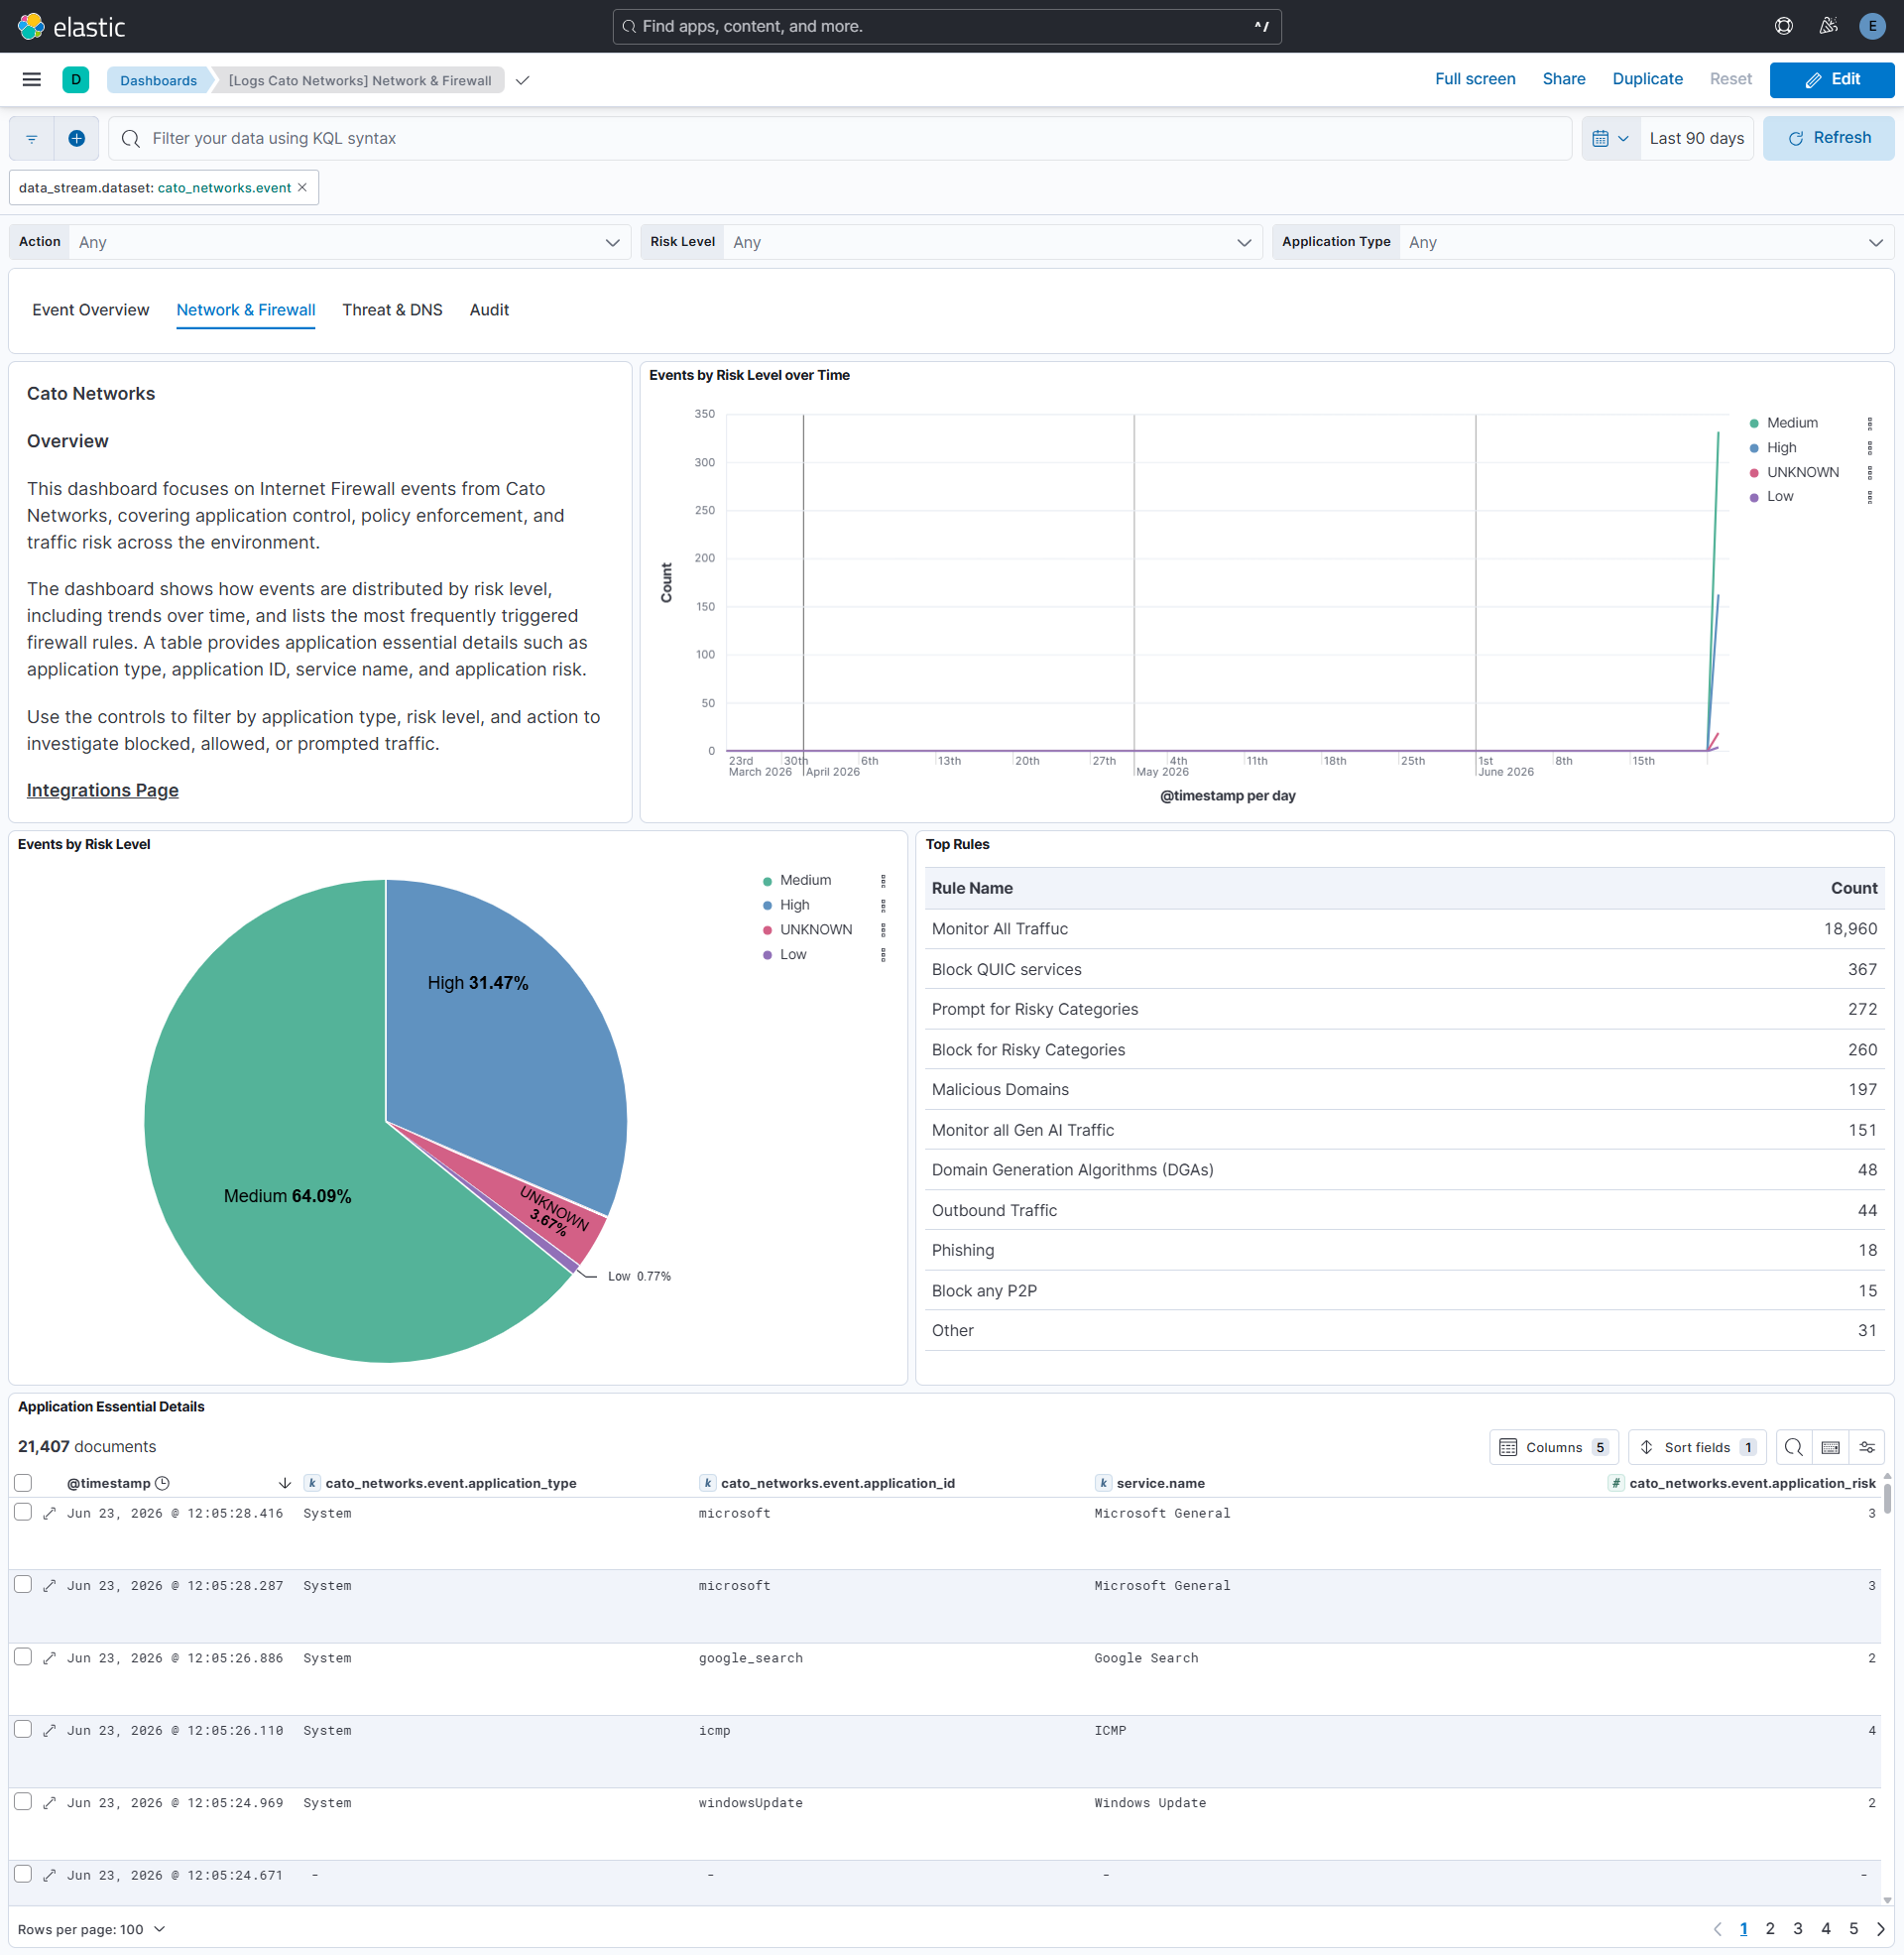The height and width of the screenshot is (1955, 1904).
Task: Switch to the Audit tab
Action: point(489,310)
